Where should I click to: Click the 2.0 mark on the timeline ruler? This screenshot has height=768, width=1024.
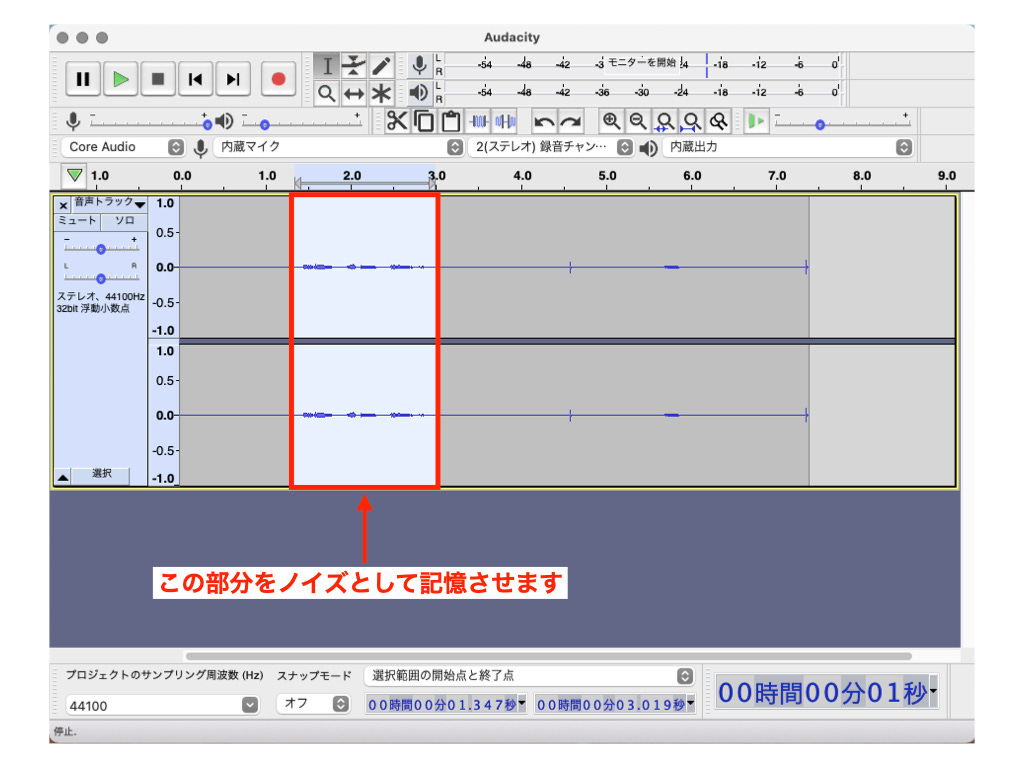[351, 175]
